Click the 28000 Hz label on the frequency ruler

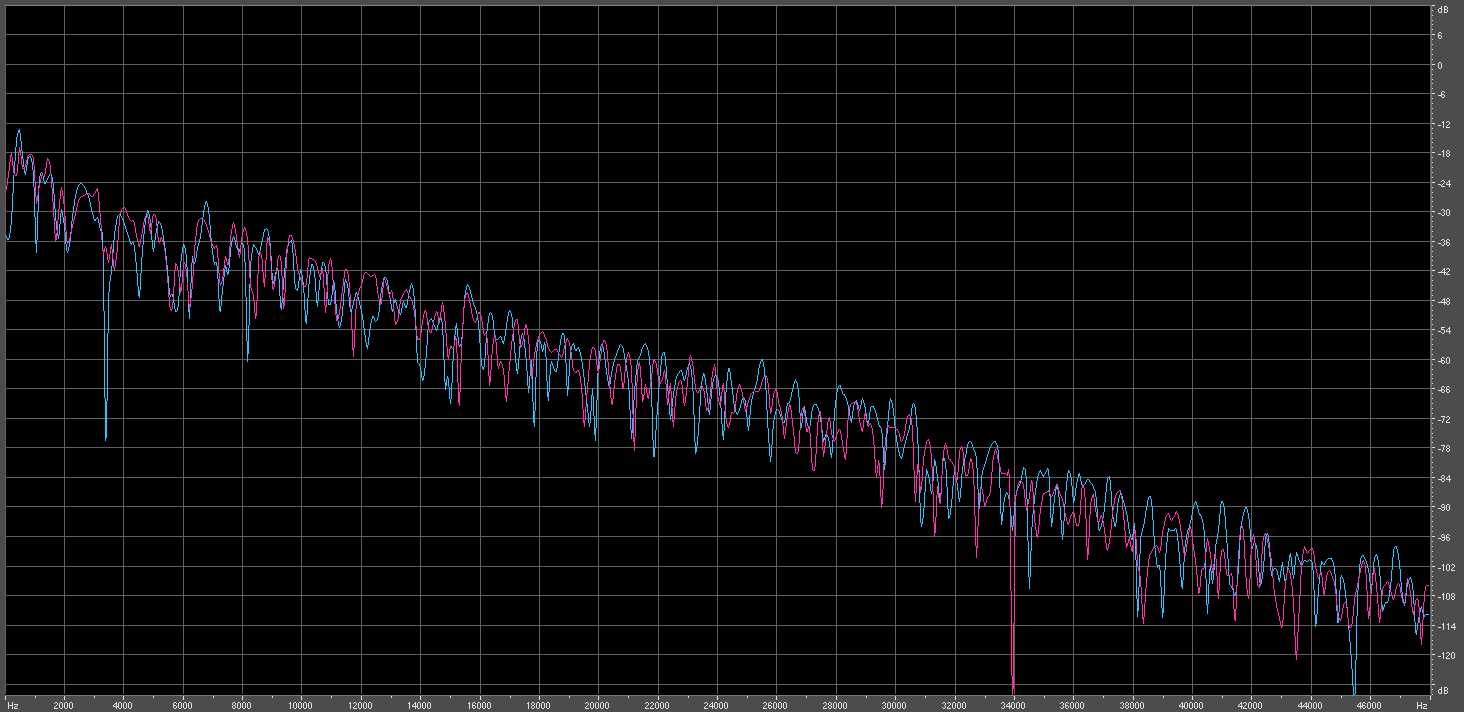click(x=835, y=705)
